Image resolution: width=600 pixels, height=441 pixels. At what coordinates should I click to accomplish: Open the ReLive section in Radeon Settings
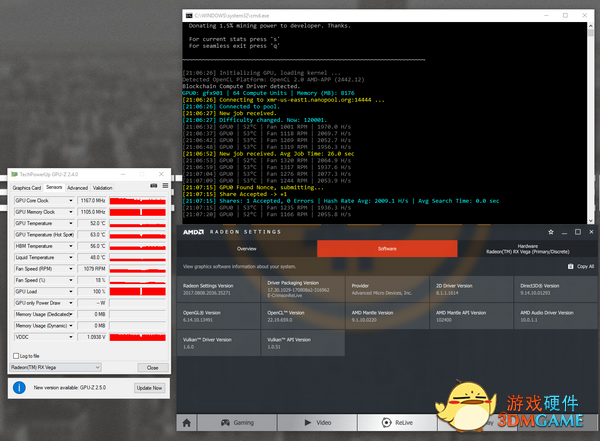397,423
